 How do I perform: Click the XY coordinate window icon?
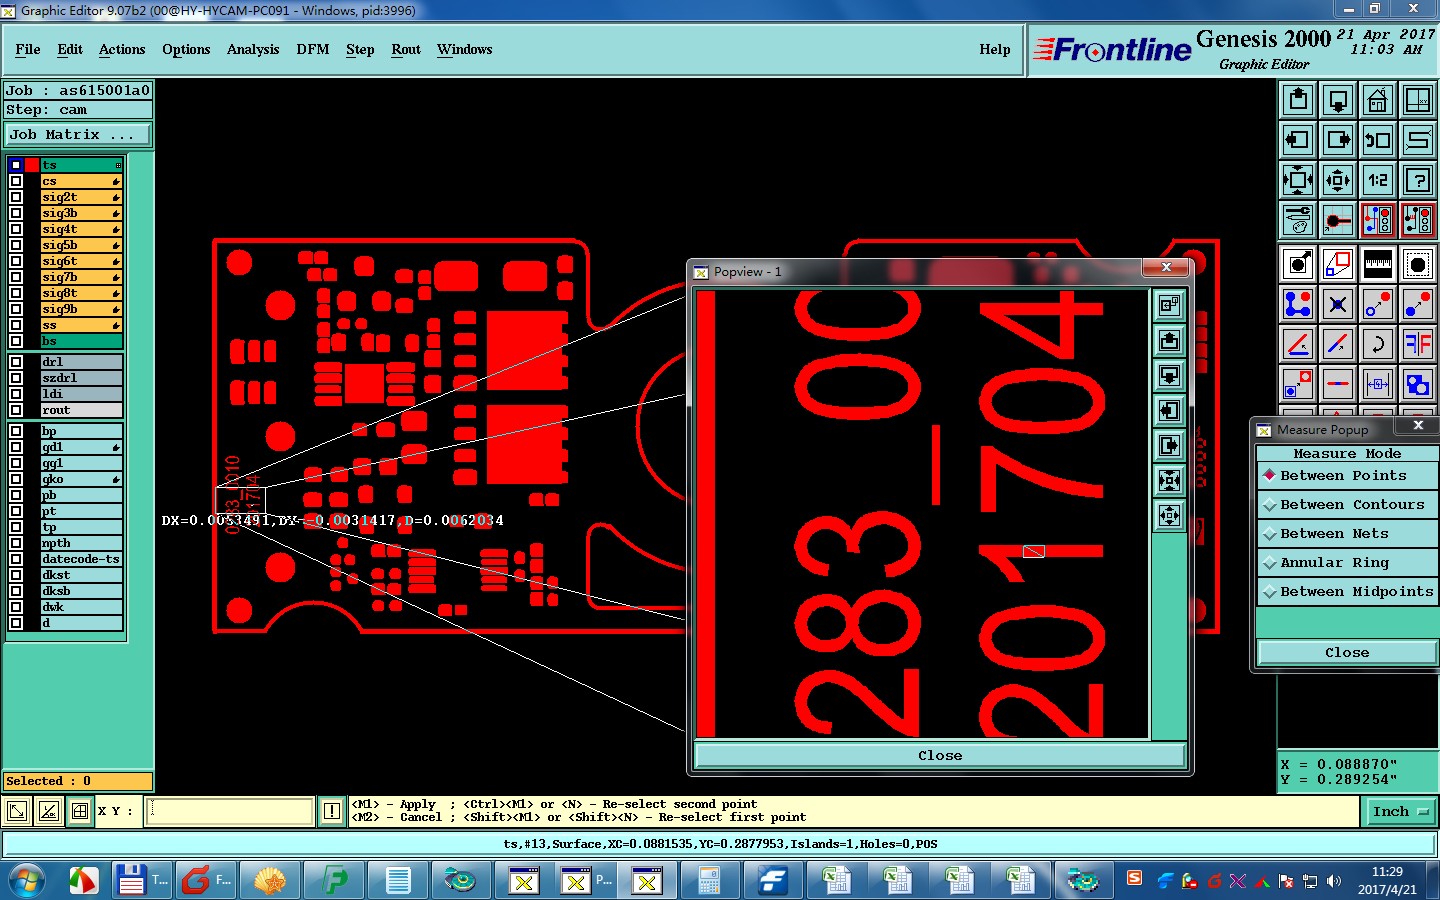[x=1418, y=99]
